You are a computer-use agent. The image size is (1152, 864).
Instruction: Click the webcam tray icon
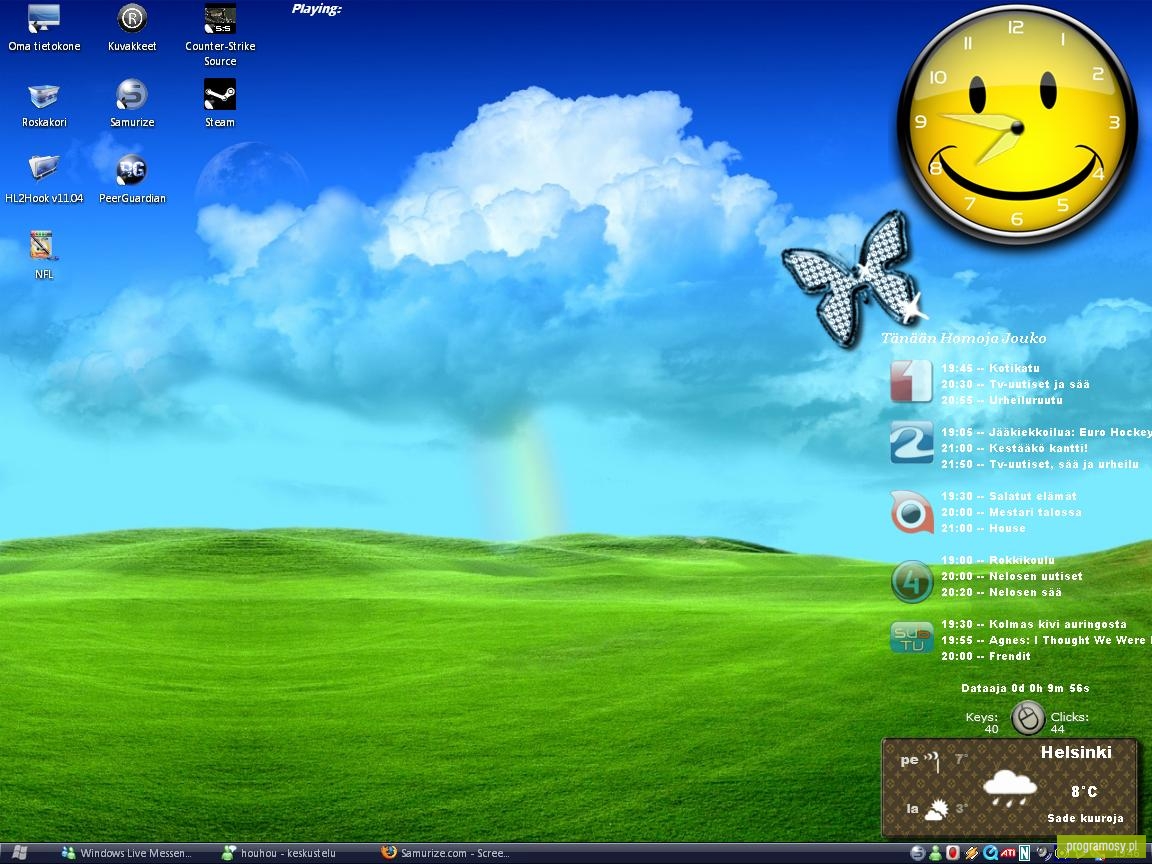[1043, 852]
